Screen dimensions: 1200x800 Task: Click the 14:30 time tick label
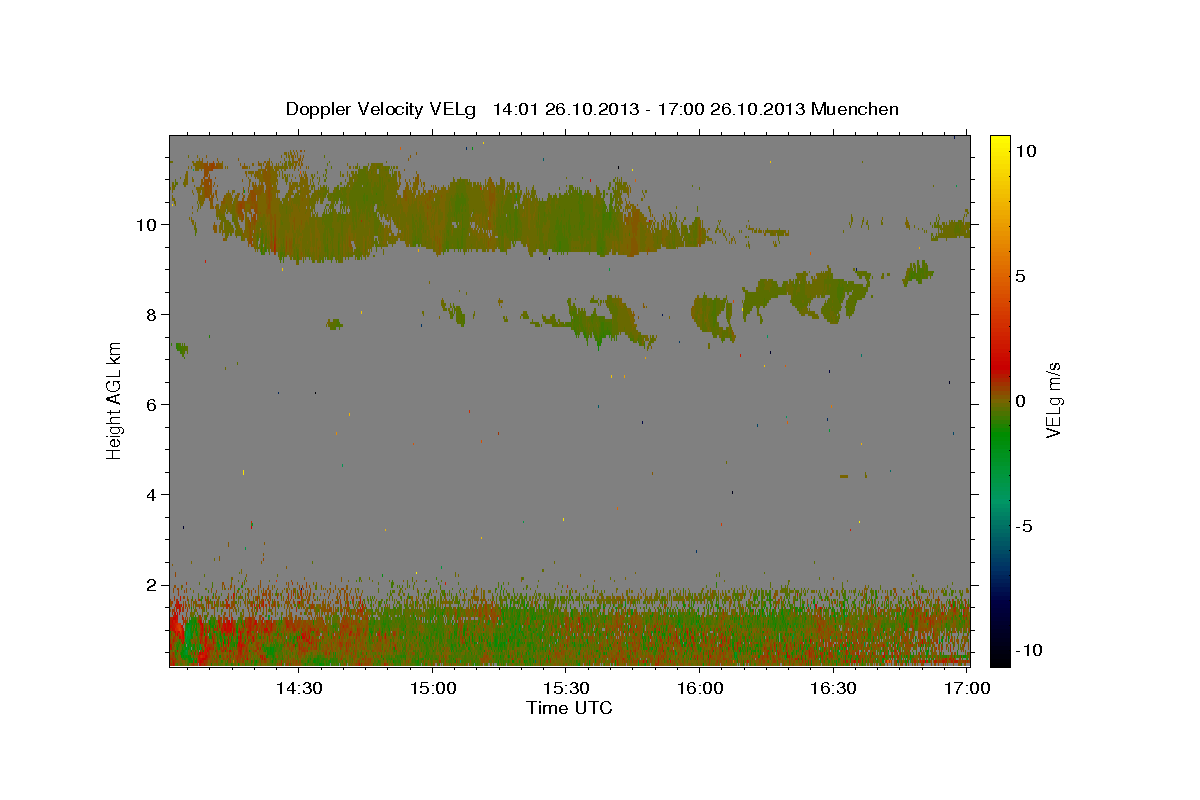(299, 688)
